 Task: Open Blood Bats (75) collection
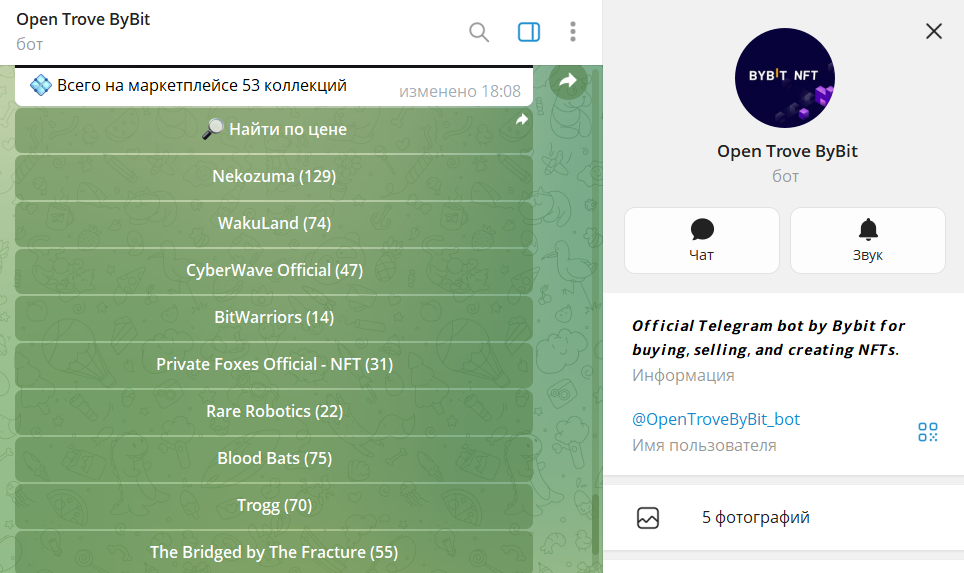click(274, 459)
